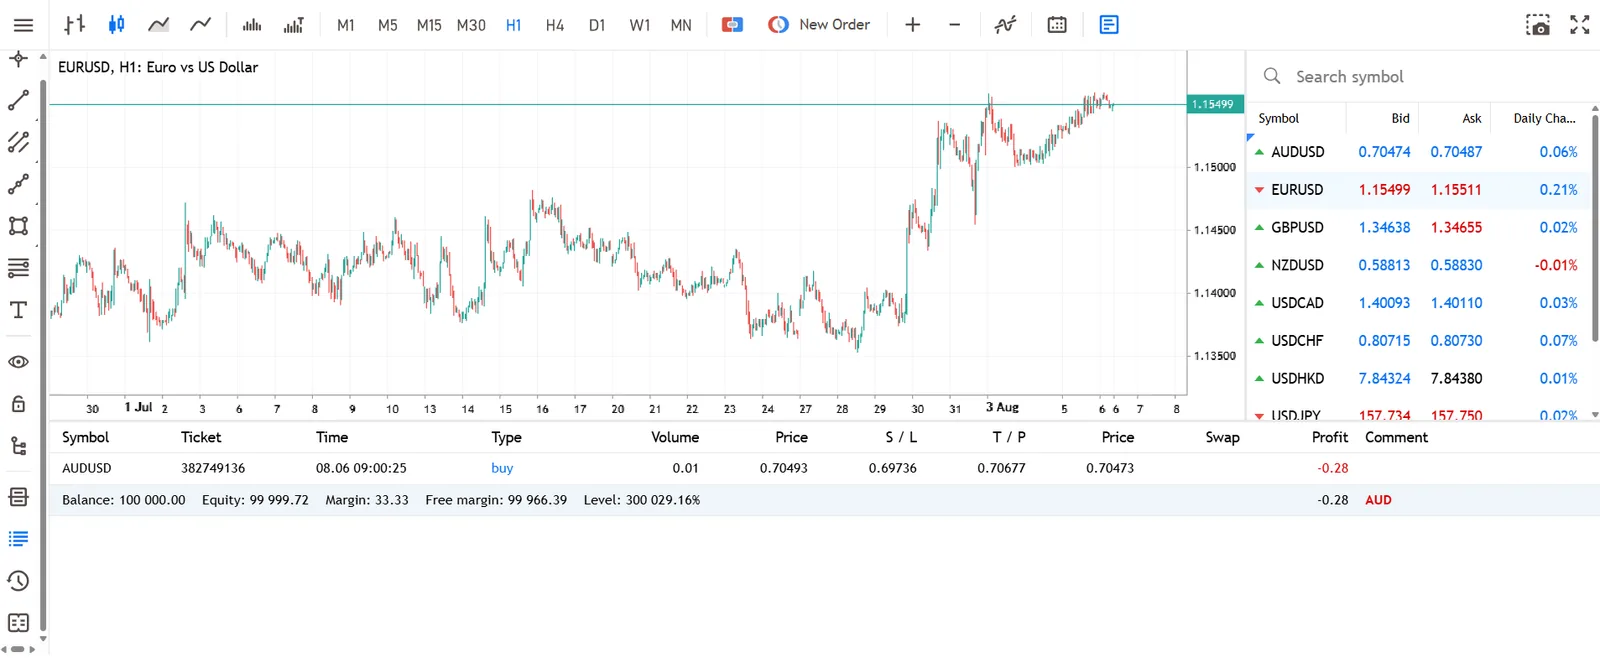
Task: Switch chart to bar chart style
Action: [74, 25]
